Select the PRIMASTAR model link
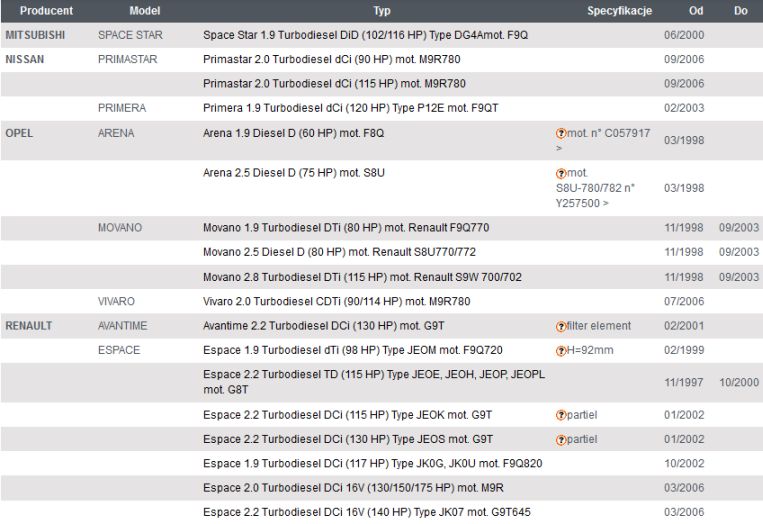763x524 pixels. point(127,59)
